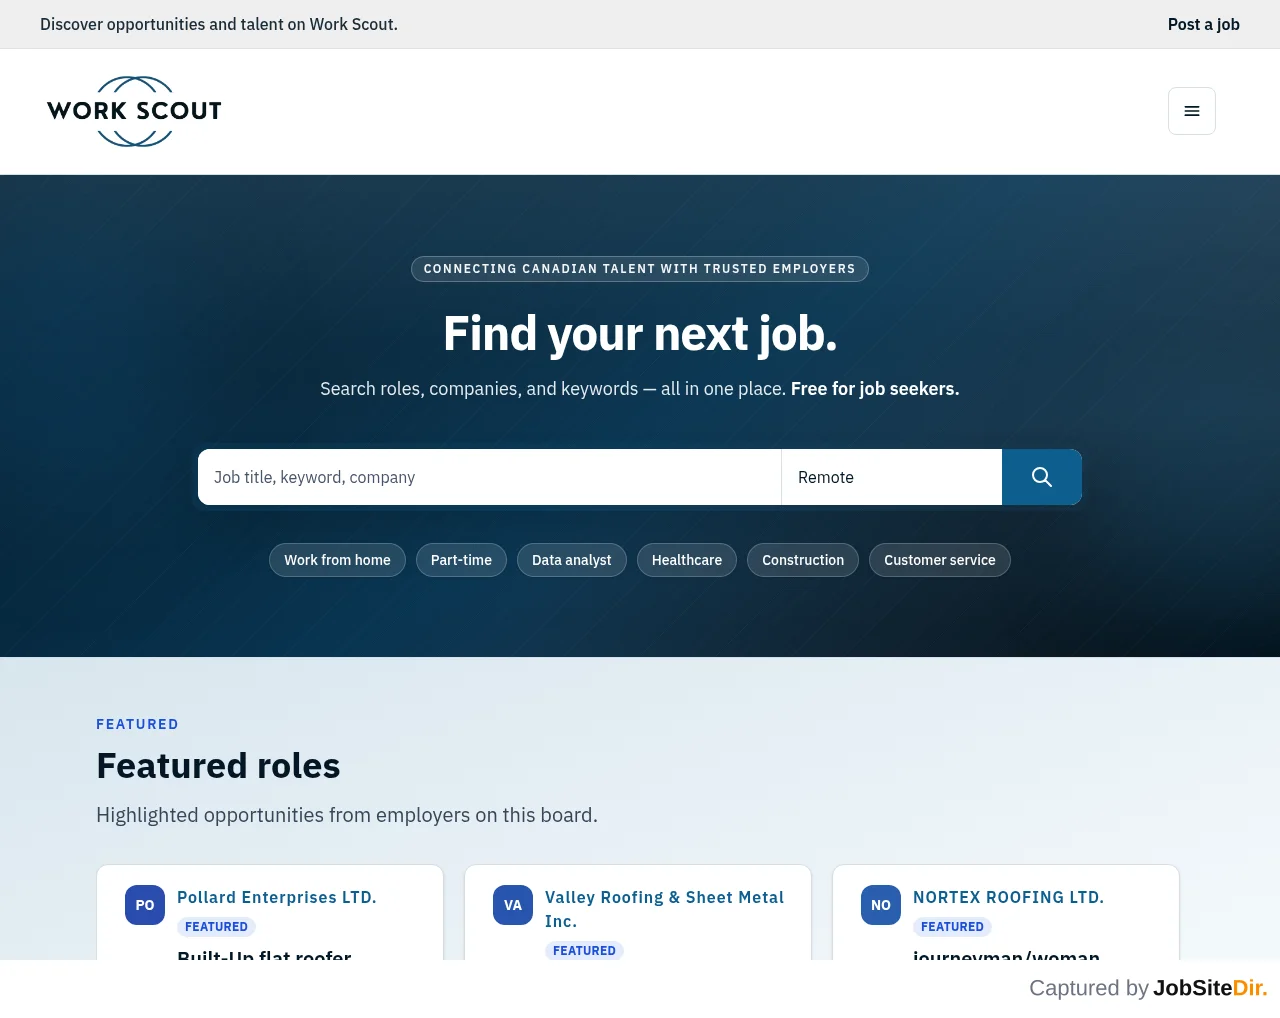Click the Discover opportunities banner text
Image resolution: width=1280 pixels, height=1018 pixels.
(x=219, y=24)
